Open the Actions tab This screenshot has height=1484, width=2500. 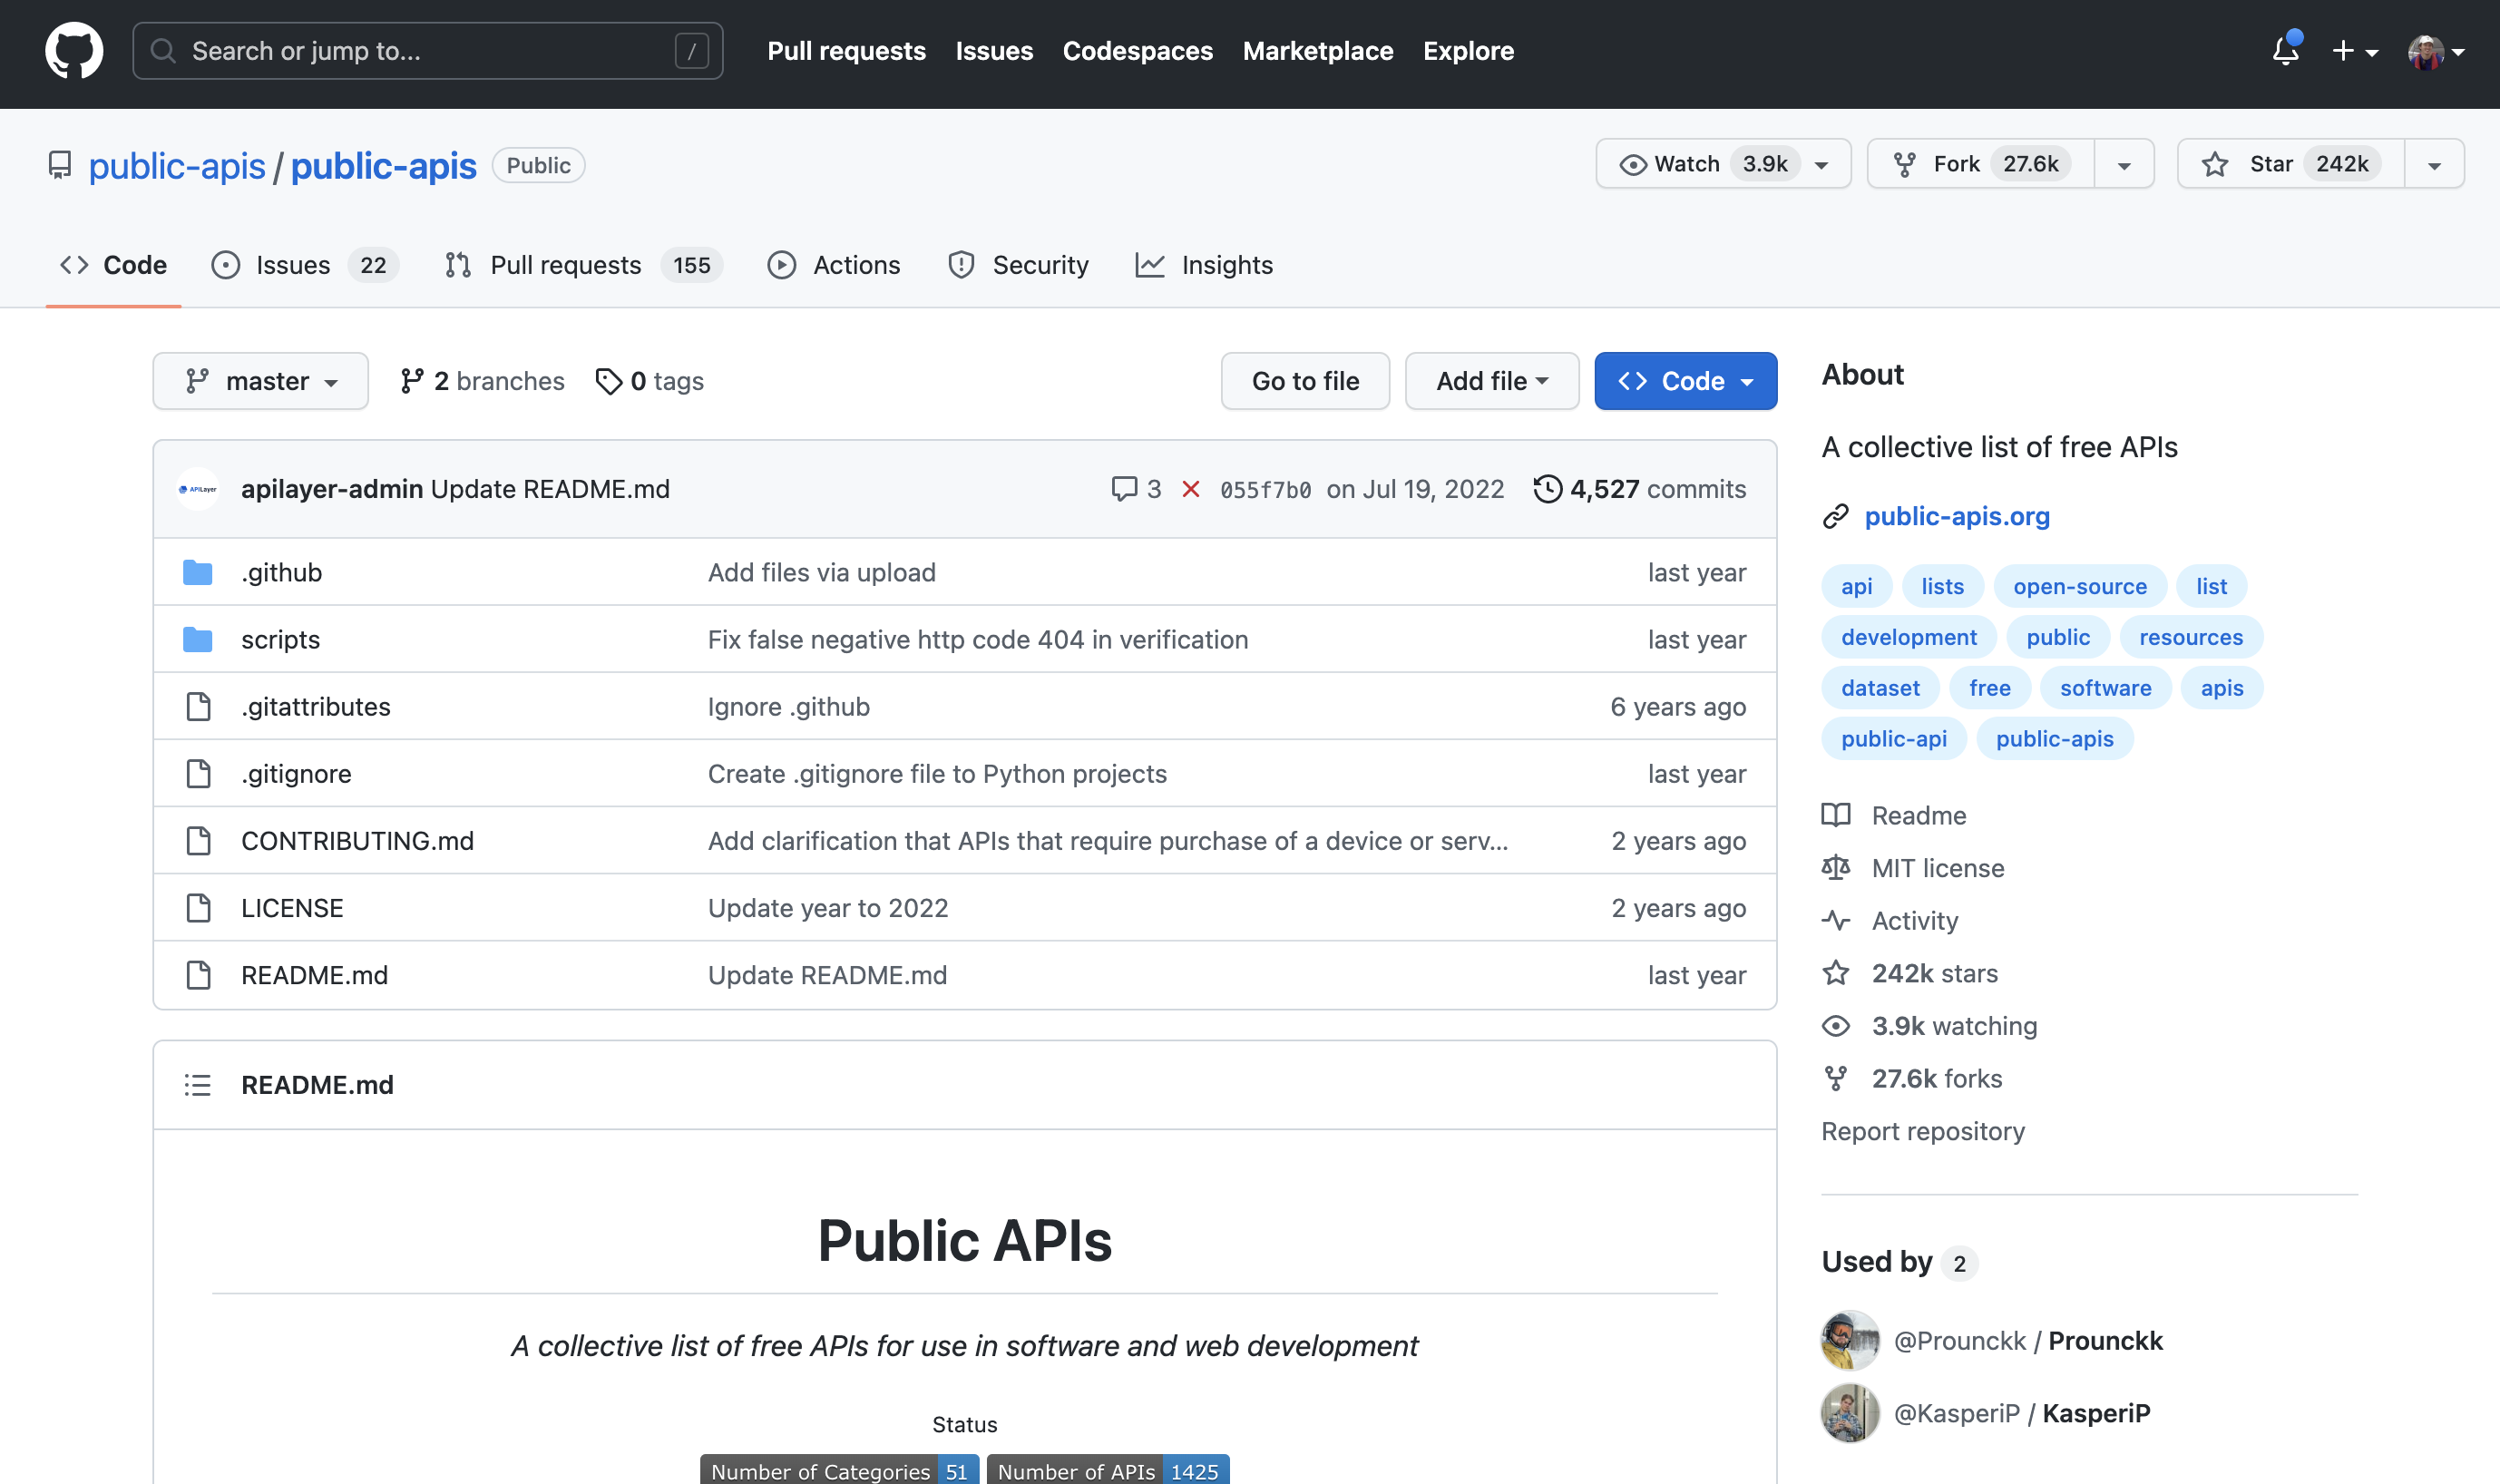(834, 265)
